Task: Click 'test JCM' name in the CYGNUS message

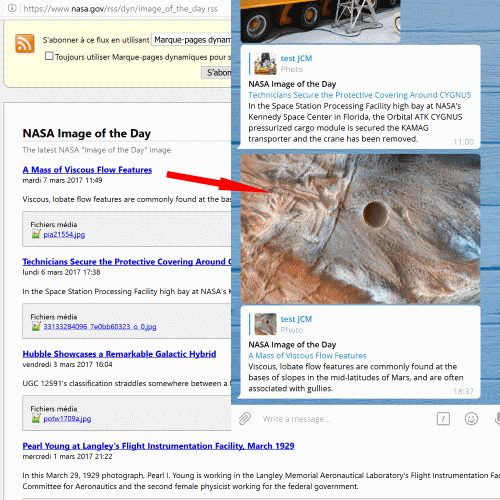Action: [x=296, y=58]
